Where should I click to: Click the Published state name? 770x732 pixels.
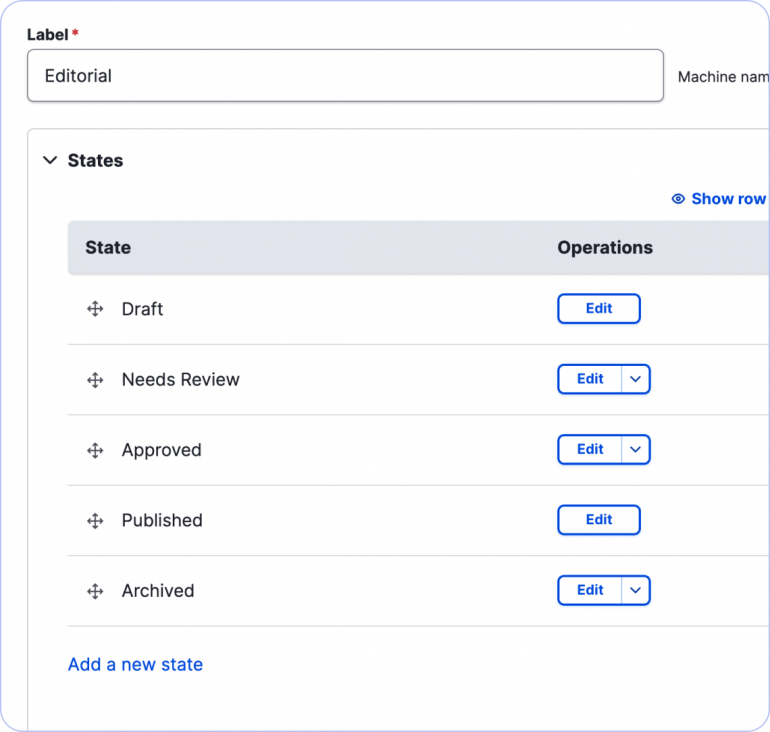click(162, 520)
